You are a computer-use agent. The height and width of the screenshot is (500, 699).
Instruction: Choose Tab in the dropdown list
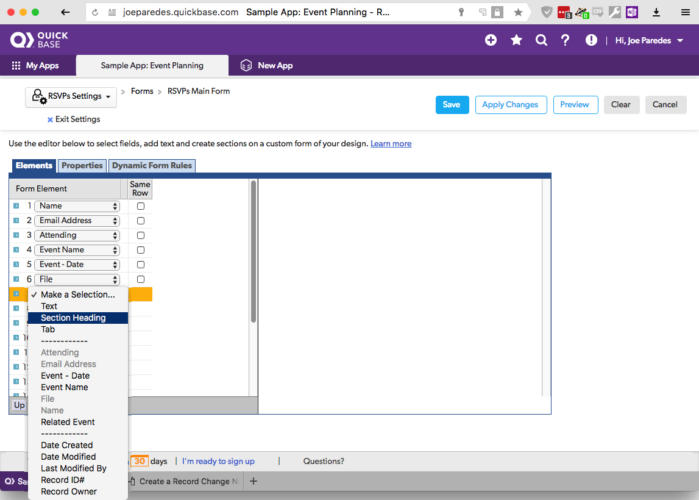(x=78, y=329)
